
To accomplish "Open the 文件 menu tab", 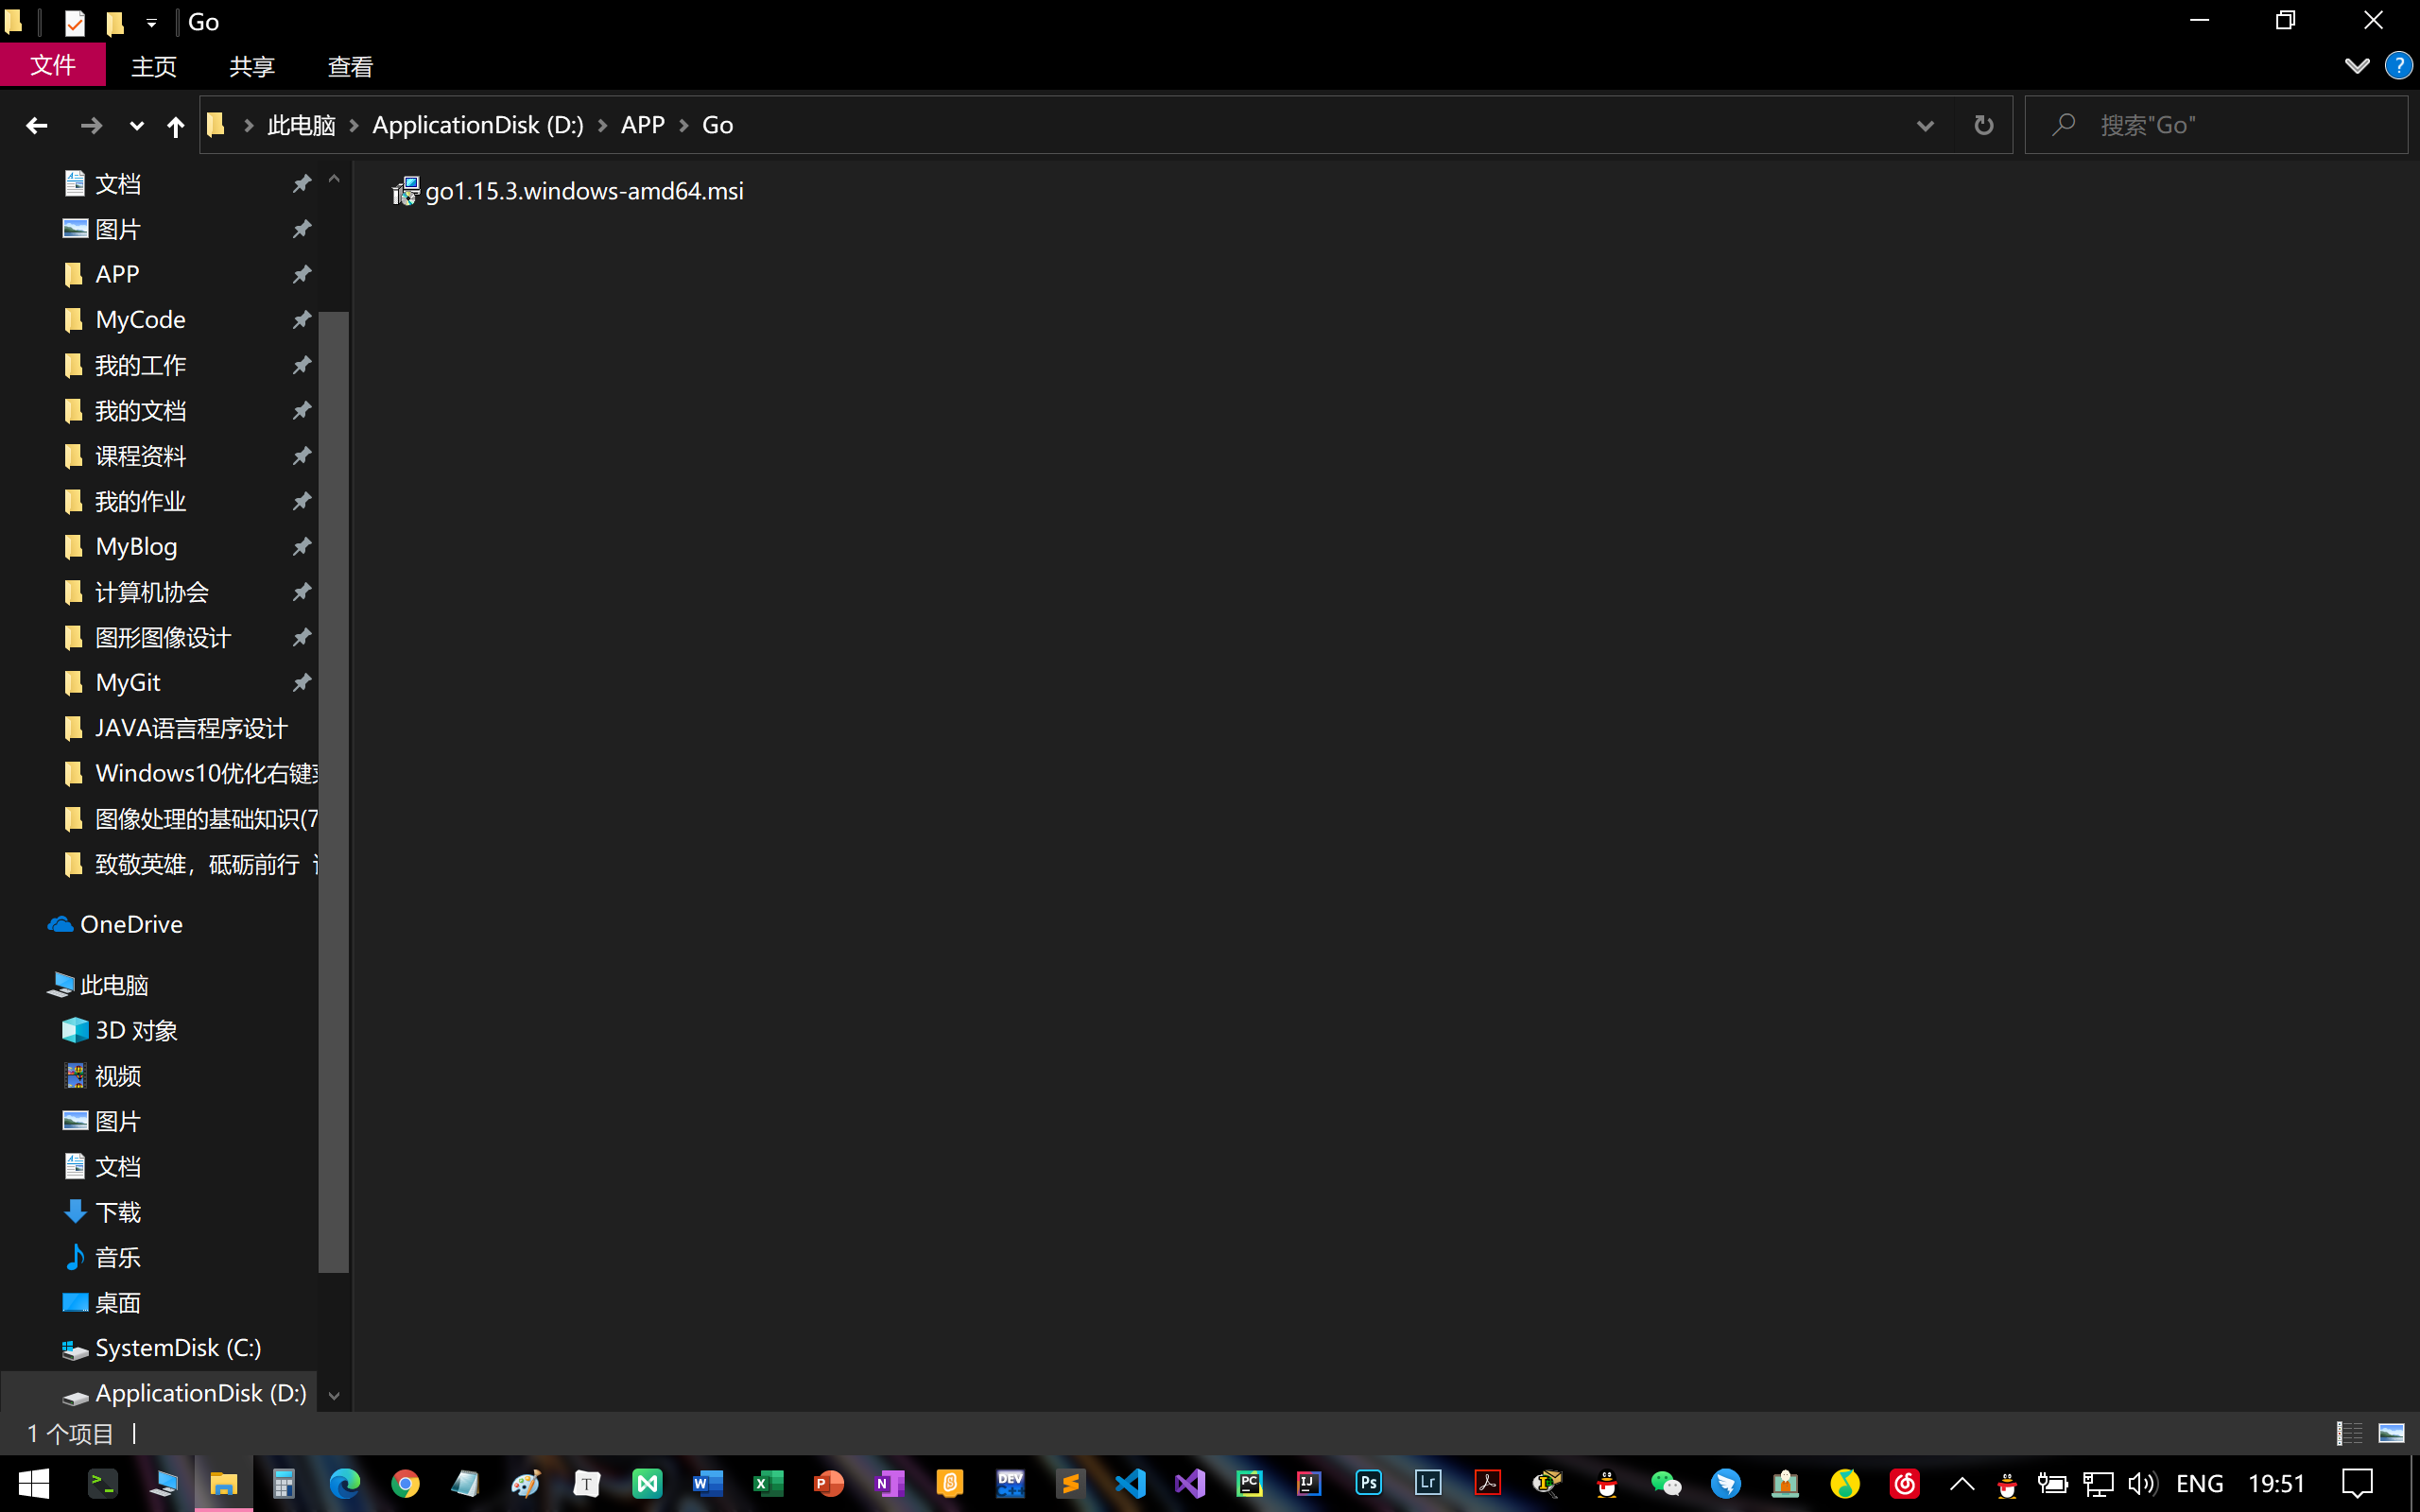I will click(53, 66).
